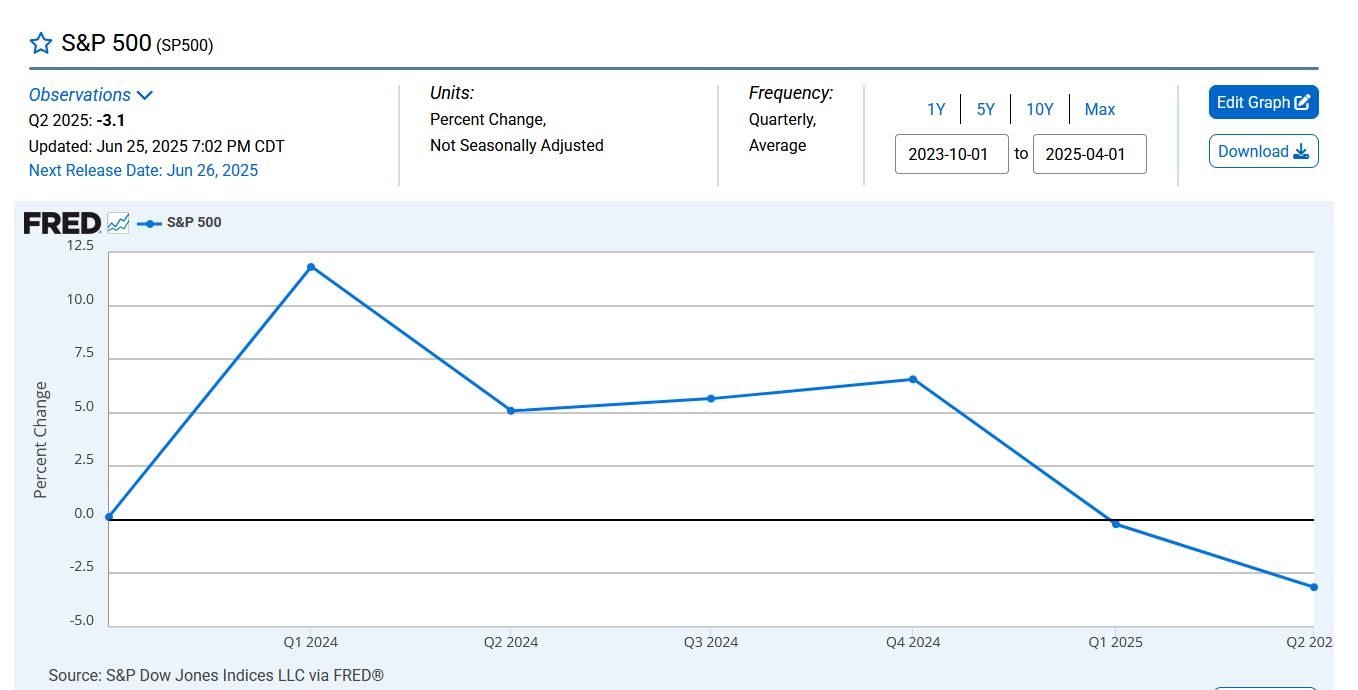Image resolution: width=1358 pixels, height=690 pixels.
Task: Select the Q2 2024 data point on the line
Action: coord(511,411)
